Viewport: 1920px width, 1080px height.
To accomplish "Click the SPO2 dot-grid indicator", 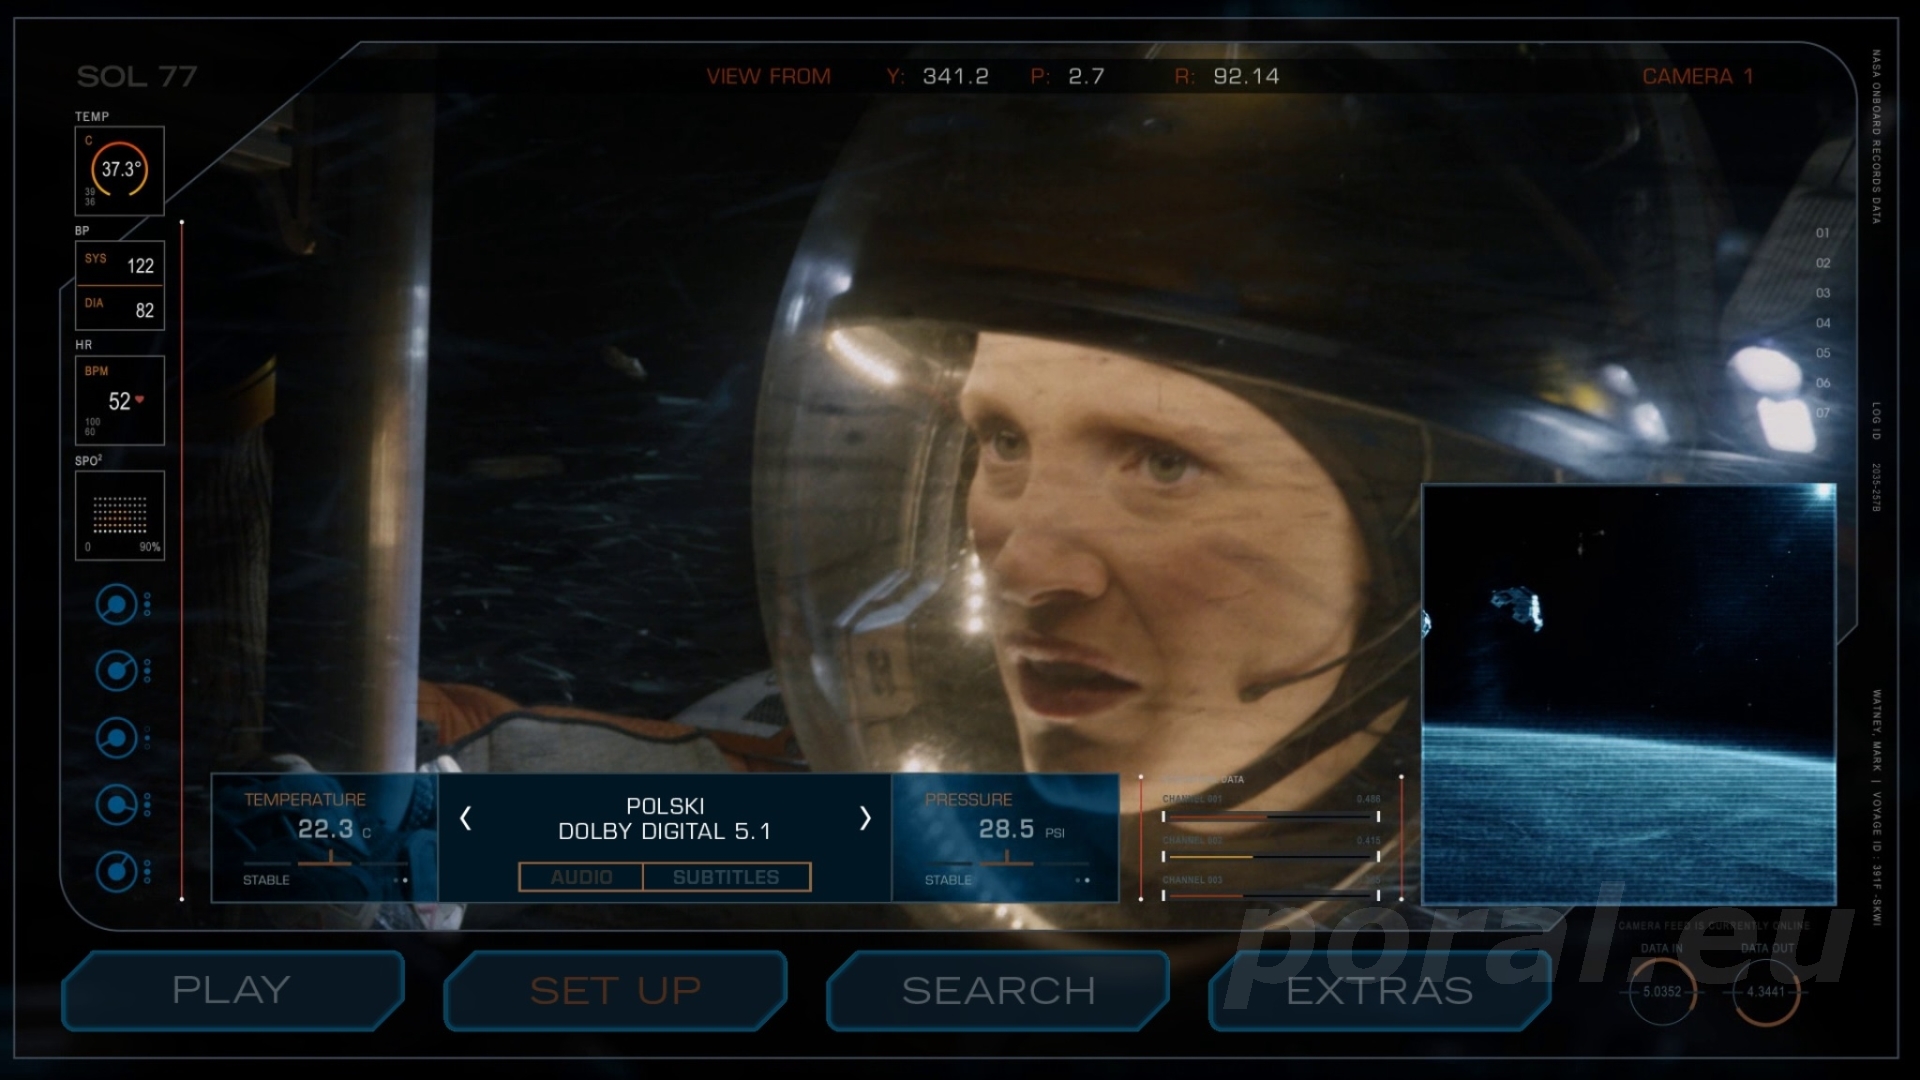I will pyautogui.click(x=120, y=515).
